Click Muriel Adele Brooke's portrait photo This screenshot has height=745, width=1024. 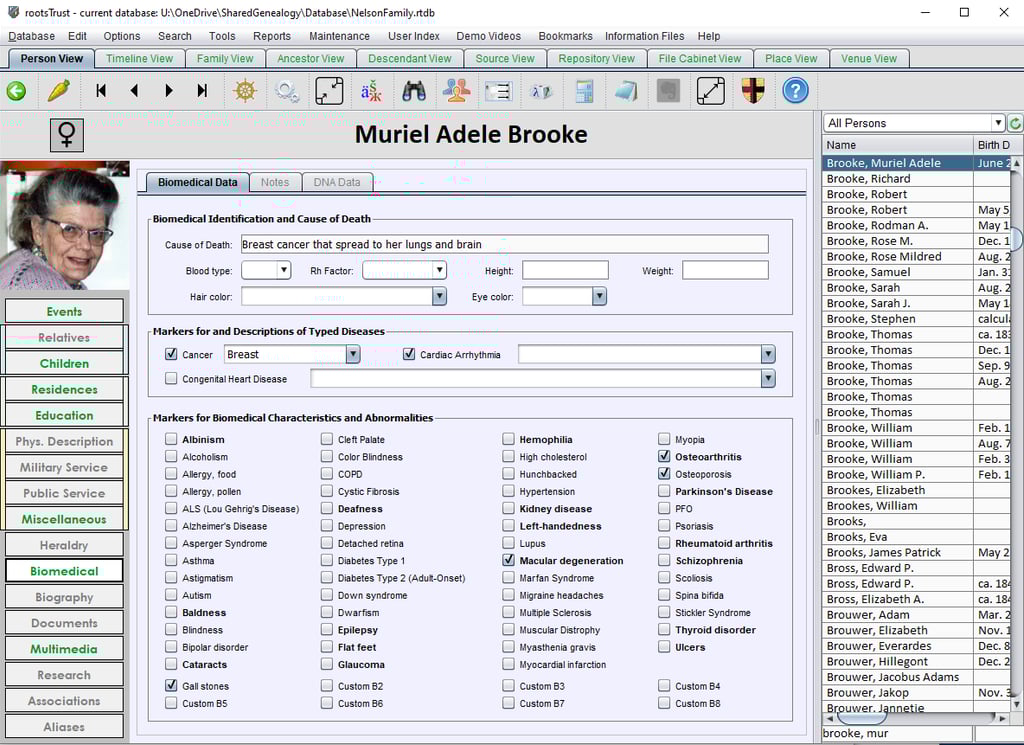coord(65,225)
